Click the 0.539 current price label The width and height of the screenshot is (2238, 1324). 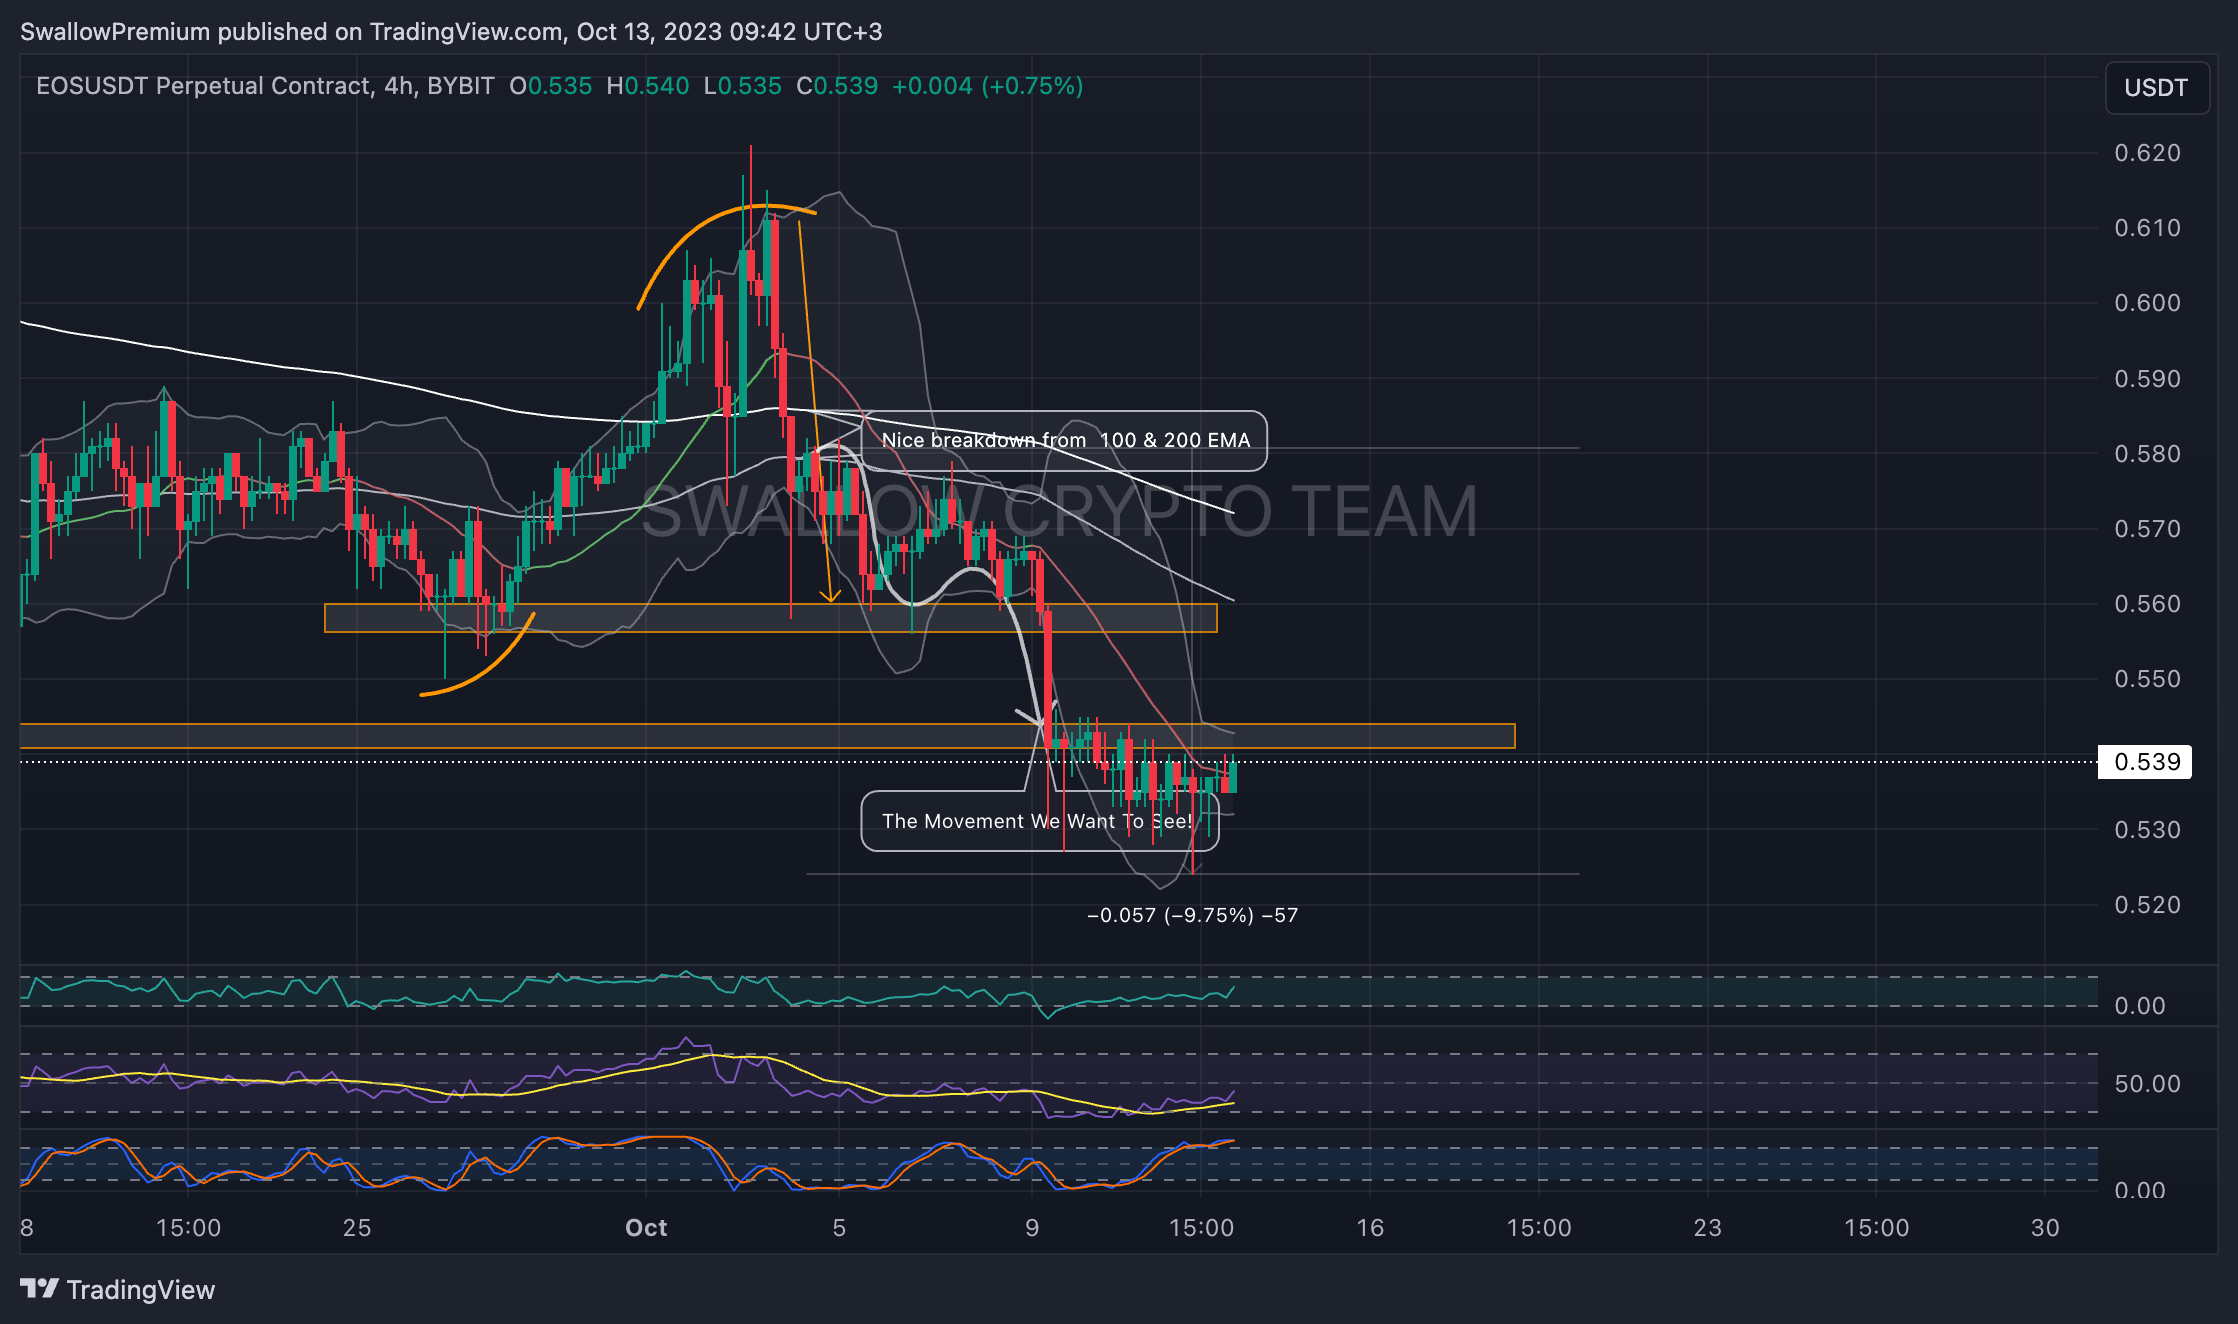click(2146, 762)
